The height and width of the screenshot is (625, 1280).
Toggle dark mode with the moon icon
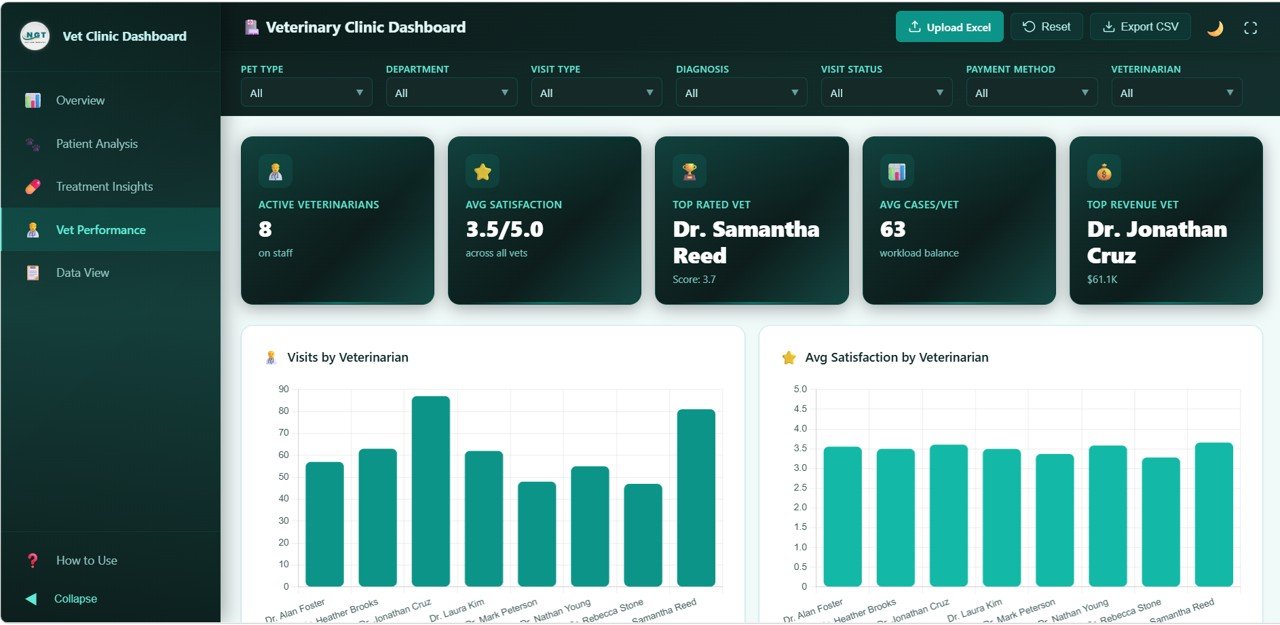coord(1214,29)
